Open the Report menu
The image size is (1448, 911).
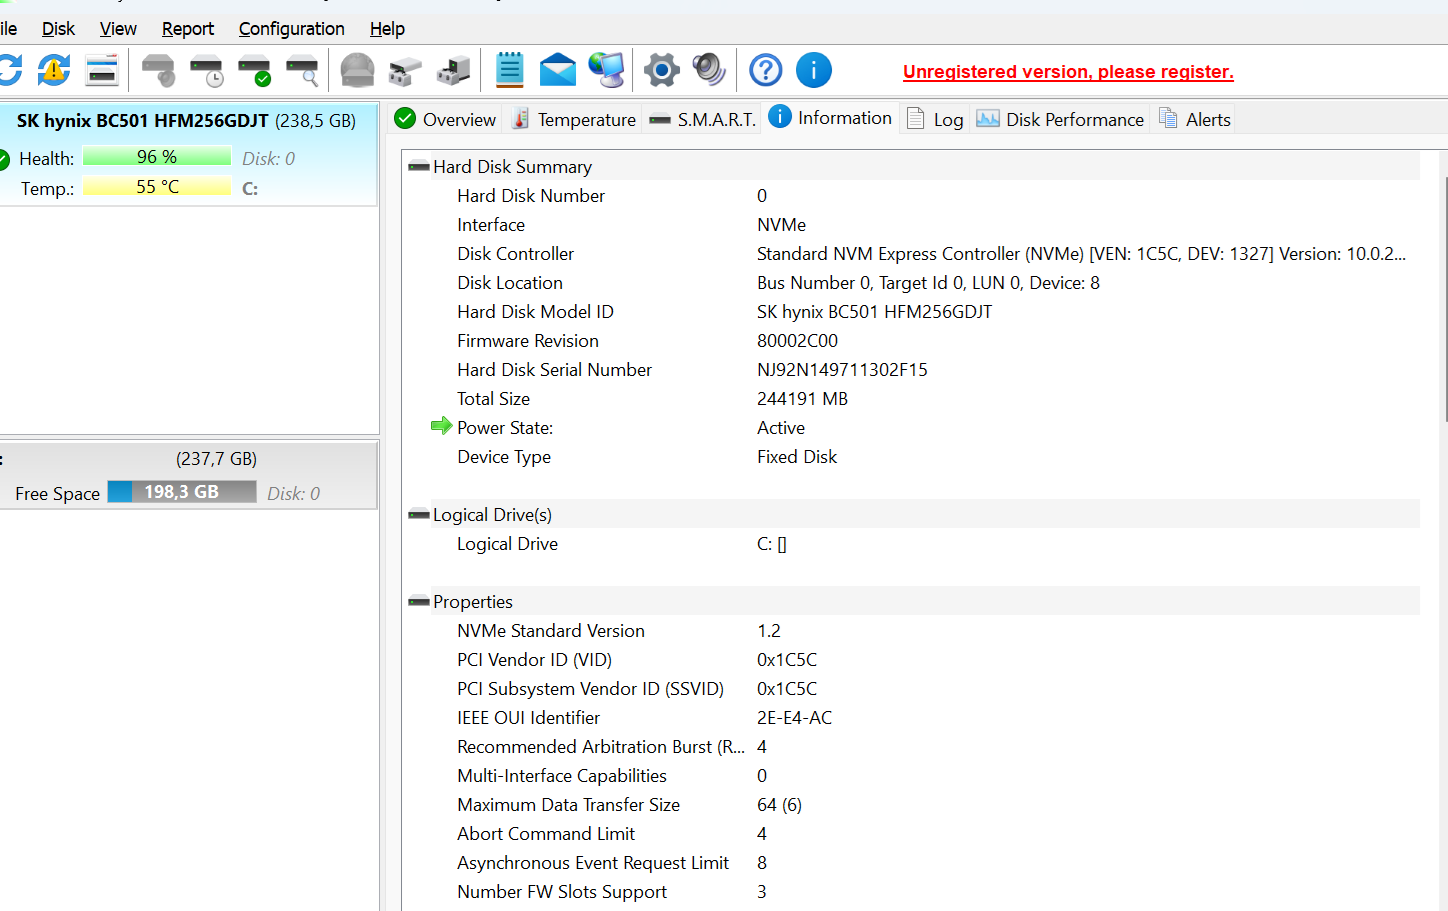[188, 29]
